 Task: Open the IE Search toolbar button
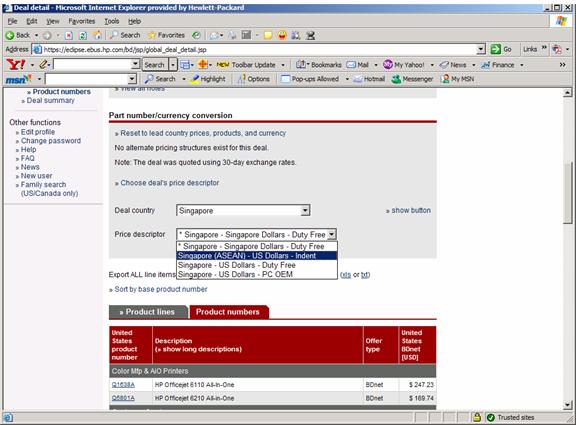point(125,35)
